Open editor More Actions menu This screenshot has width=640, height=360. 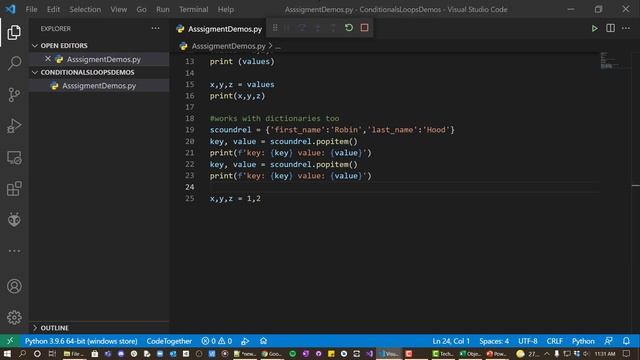pyautogui.click(x=626, y=28)
